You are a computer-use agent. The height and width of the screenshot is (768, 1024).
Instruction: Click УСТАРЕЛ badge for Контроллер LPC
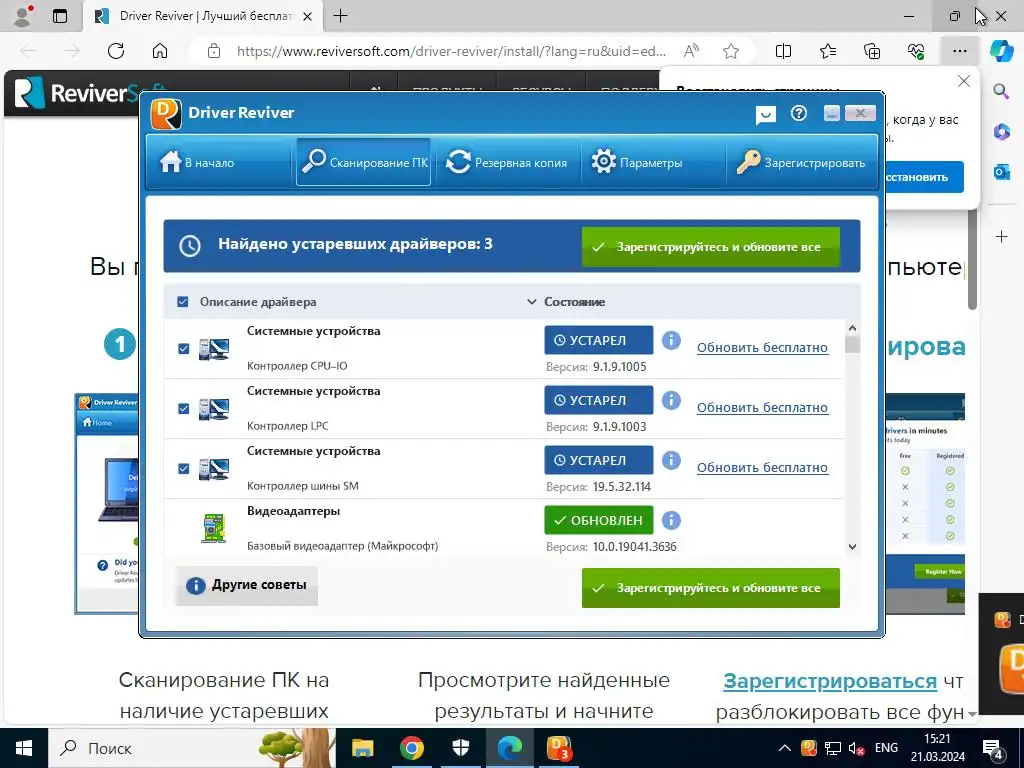[x=598, y=400]
